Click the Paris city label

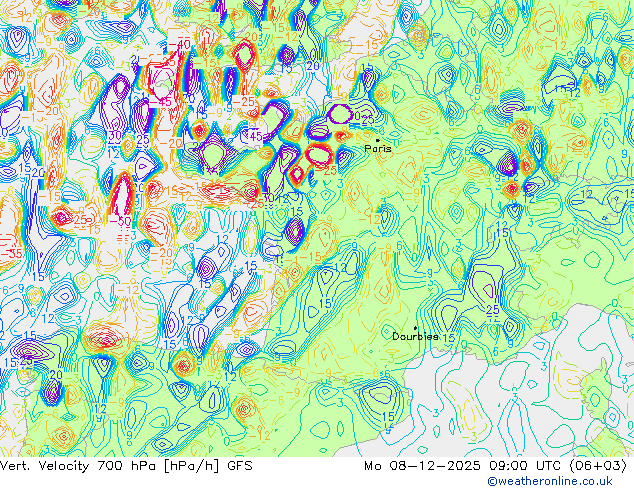pyautogui.click(x=378, y=148)
